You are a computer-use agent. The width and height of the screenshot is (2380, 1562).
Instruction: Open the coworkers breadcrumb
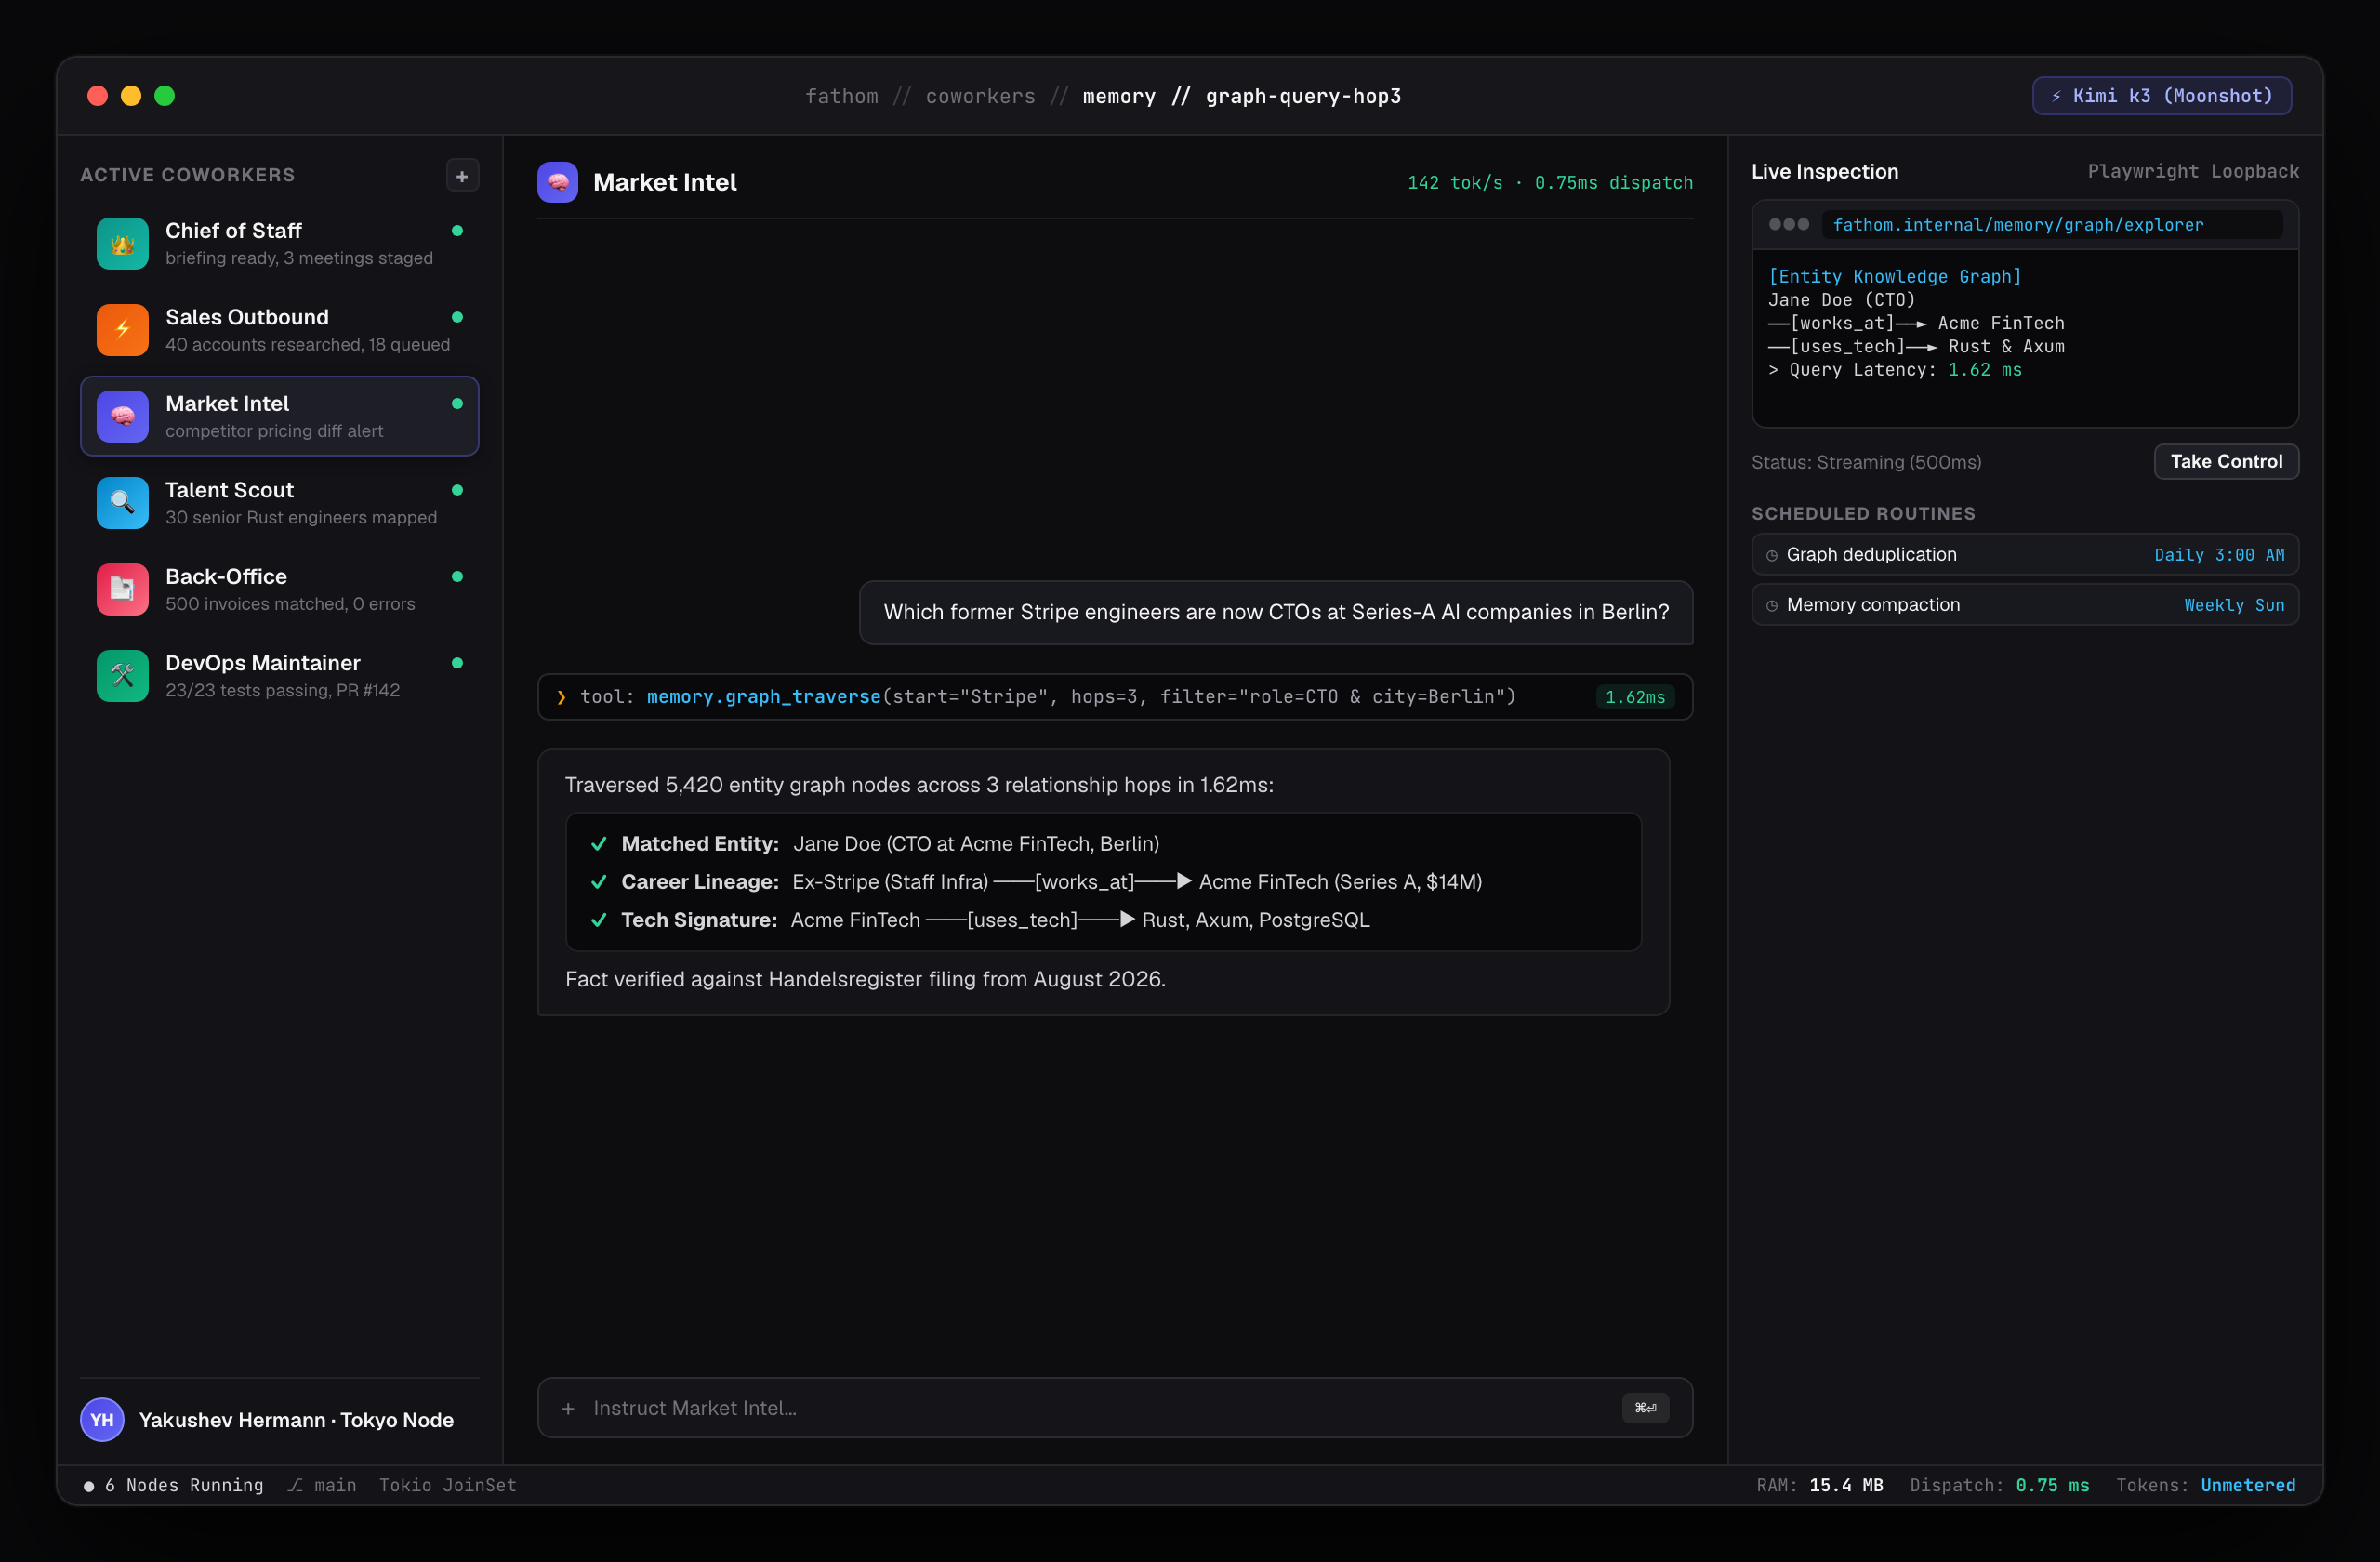click(980, 96)
